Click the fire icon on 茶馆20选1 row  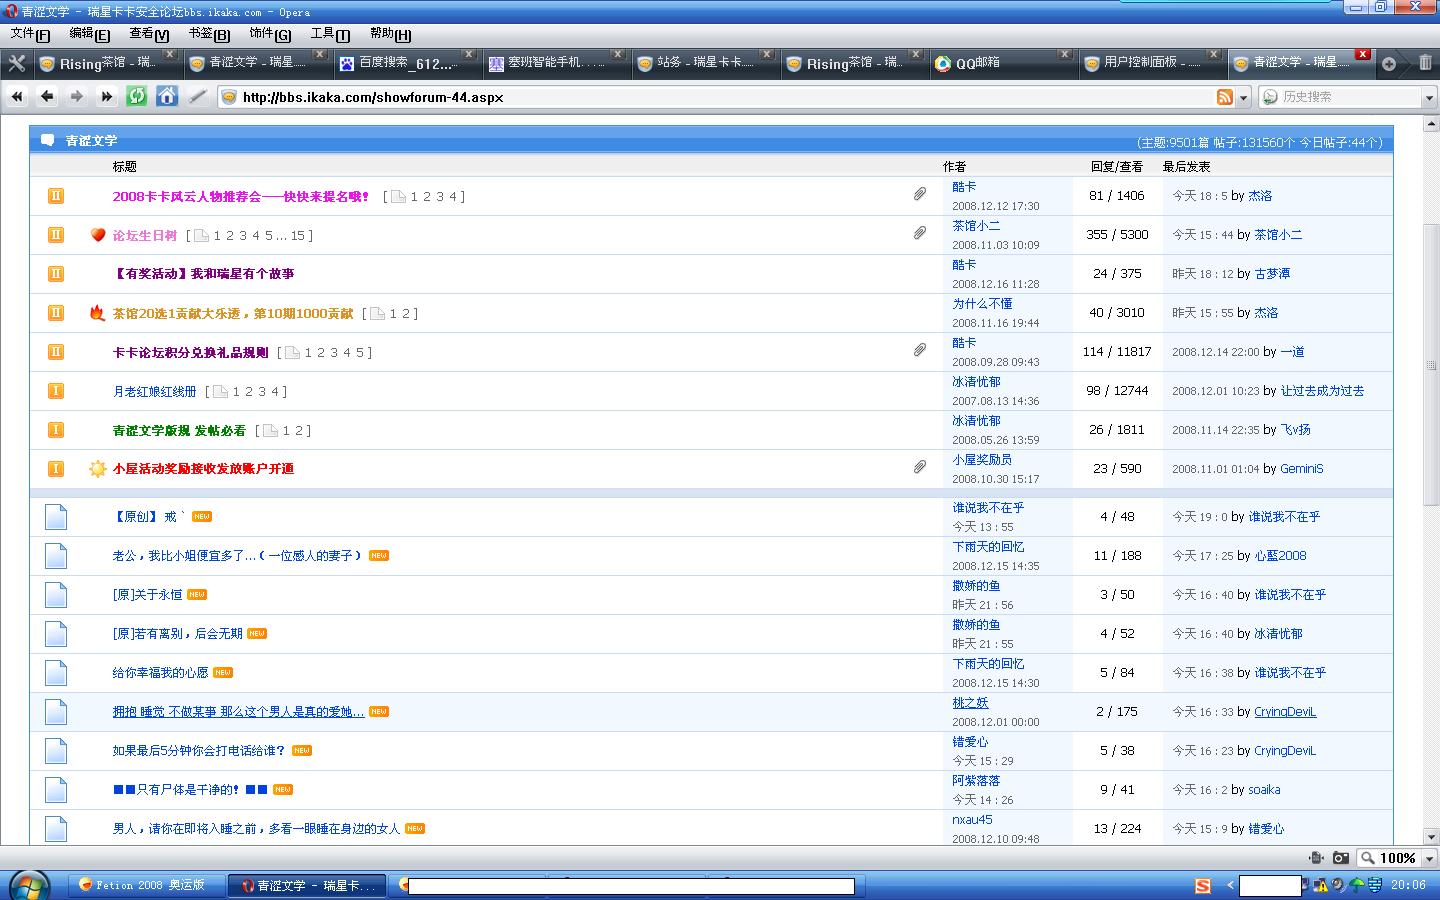click(97, 313)
